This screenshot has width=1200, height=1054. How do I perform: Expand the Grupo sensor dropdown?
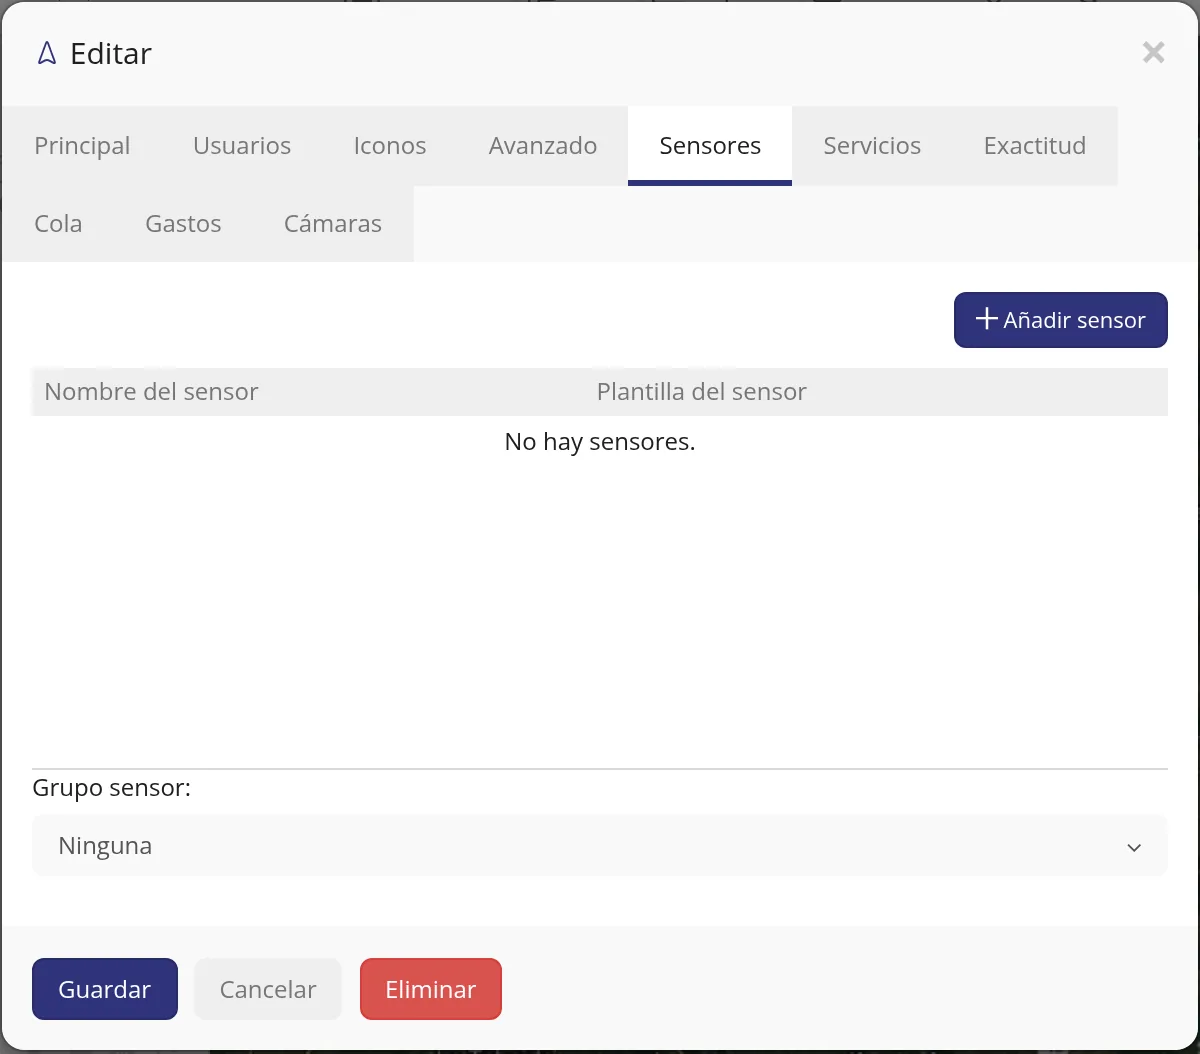pos(600,846)
